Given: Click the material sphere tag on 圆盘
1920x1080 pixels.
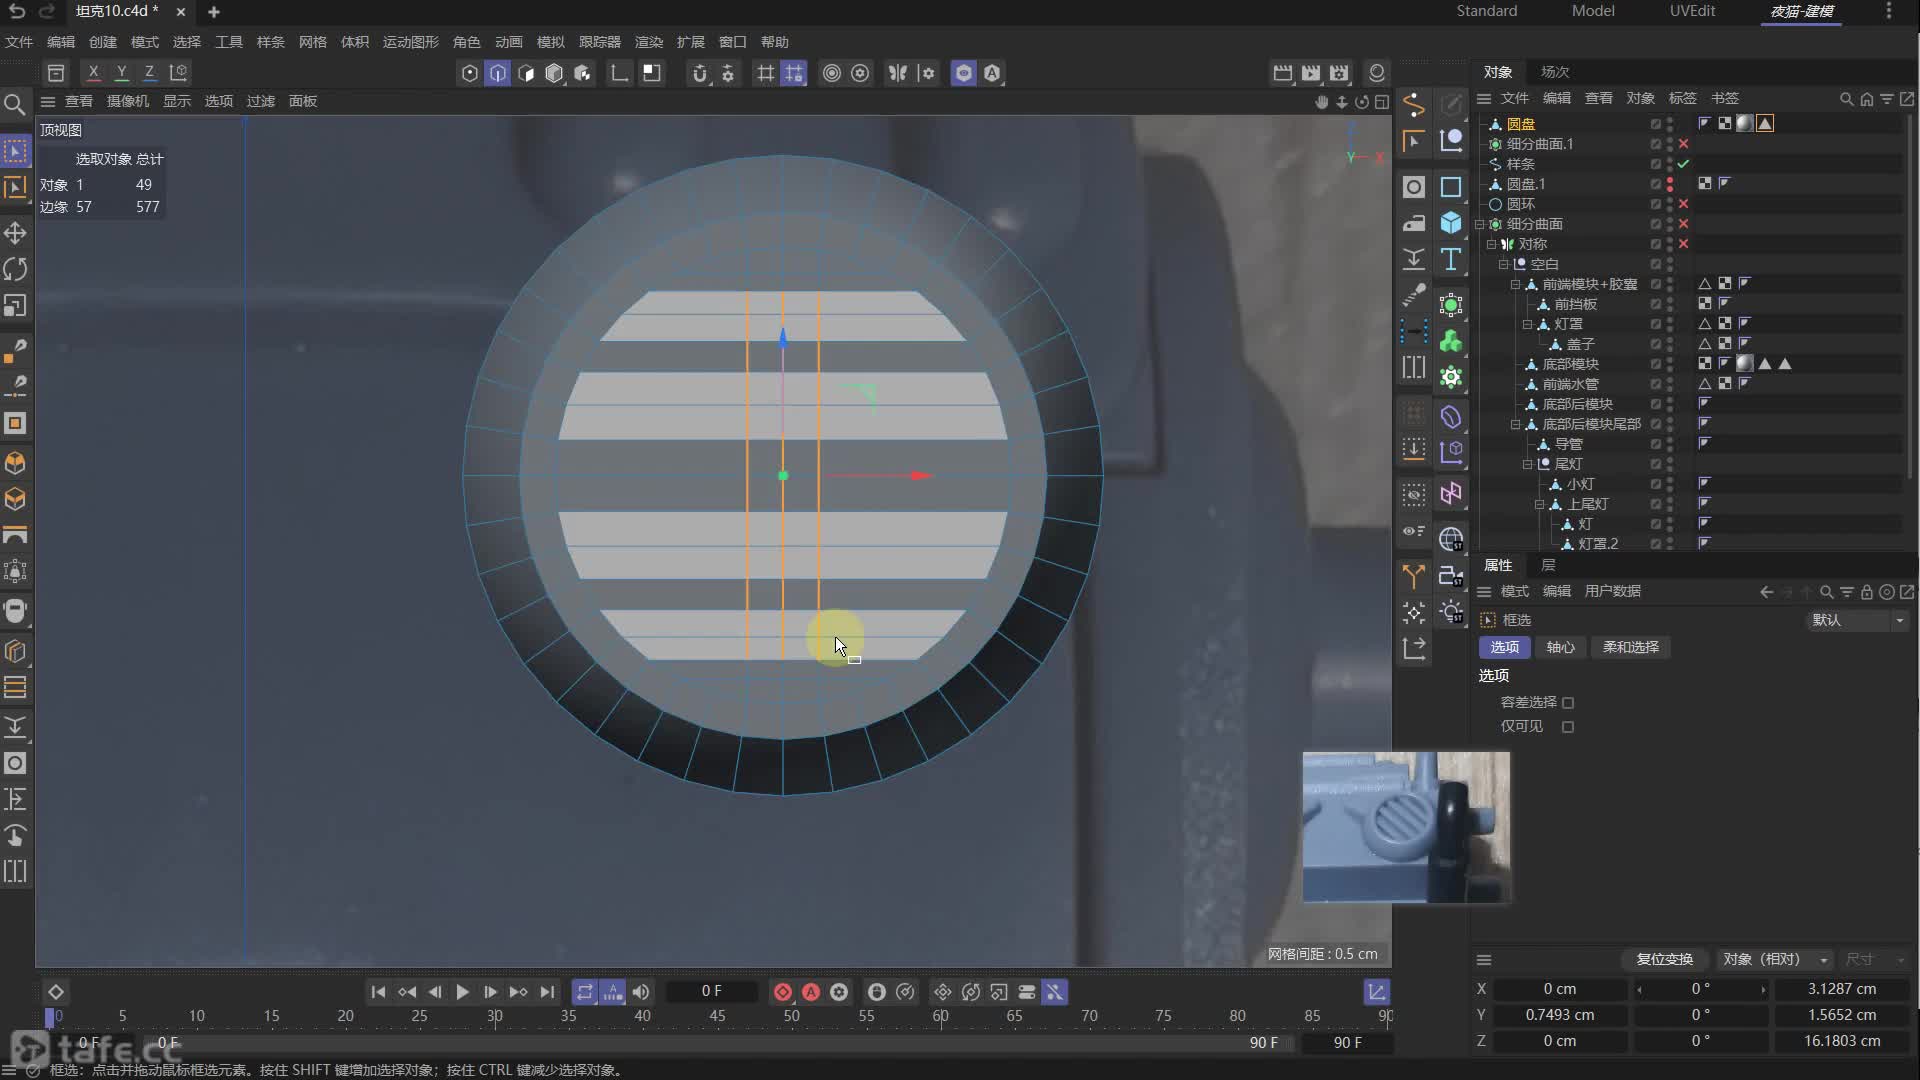Looking at the screenshot, I should pos(1745,123).
